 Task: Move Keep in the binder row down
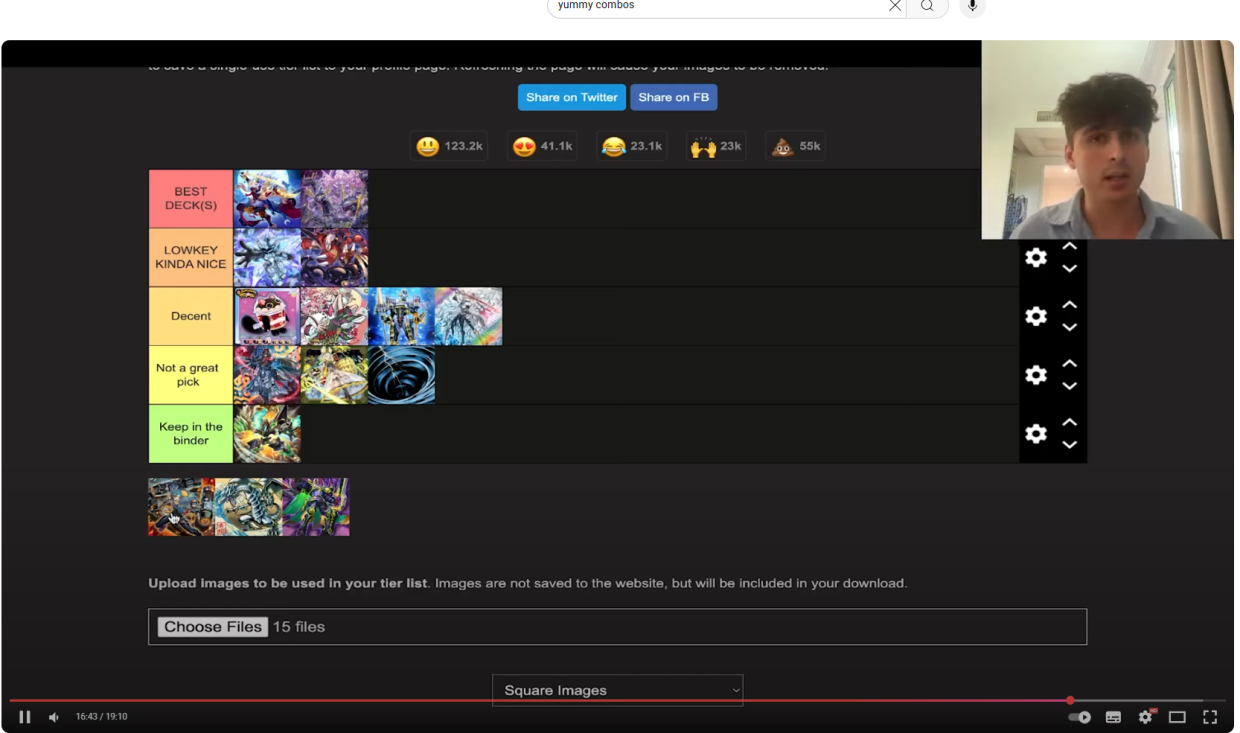(1069, 445)
